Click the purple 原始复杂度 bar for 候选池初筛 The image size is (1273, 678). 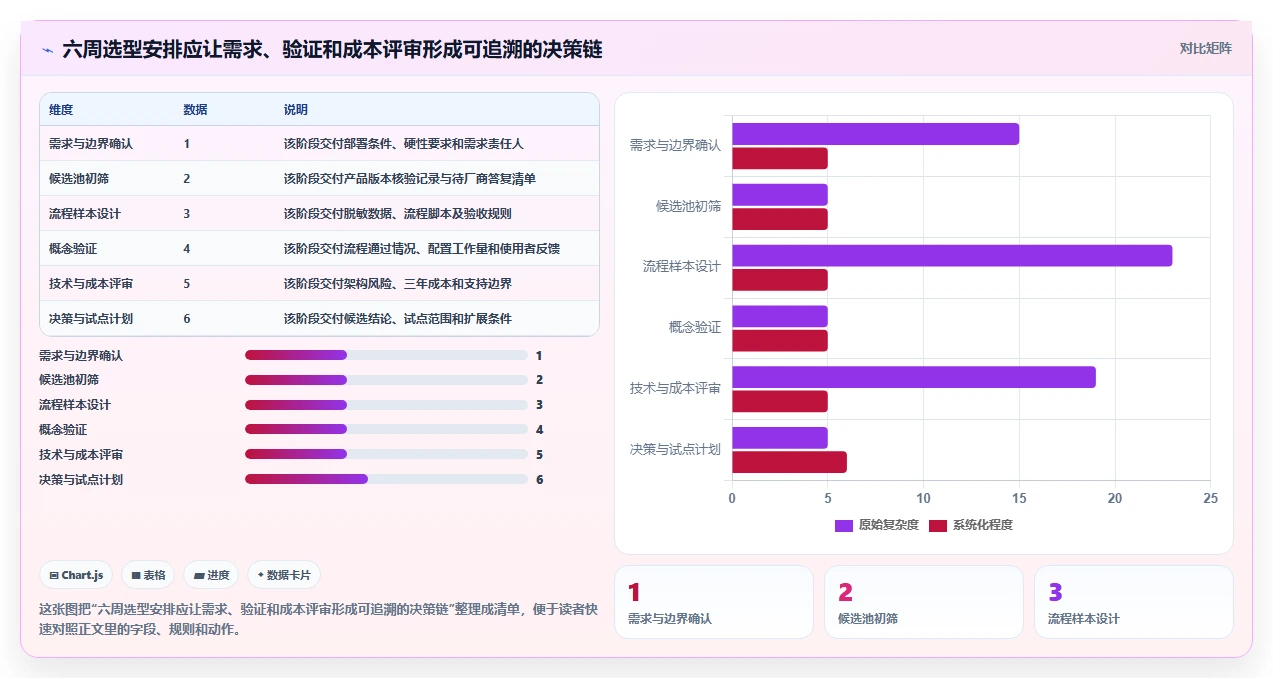pyautogui.click(x=780, y=195)
